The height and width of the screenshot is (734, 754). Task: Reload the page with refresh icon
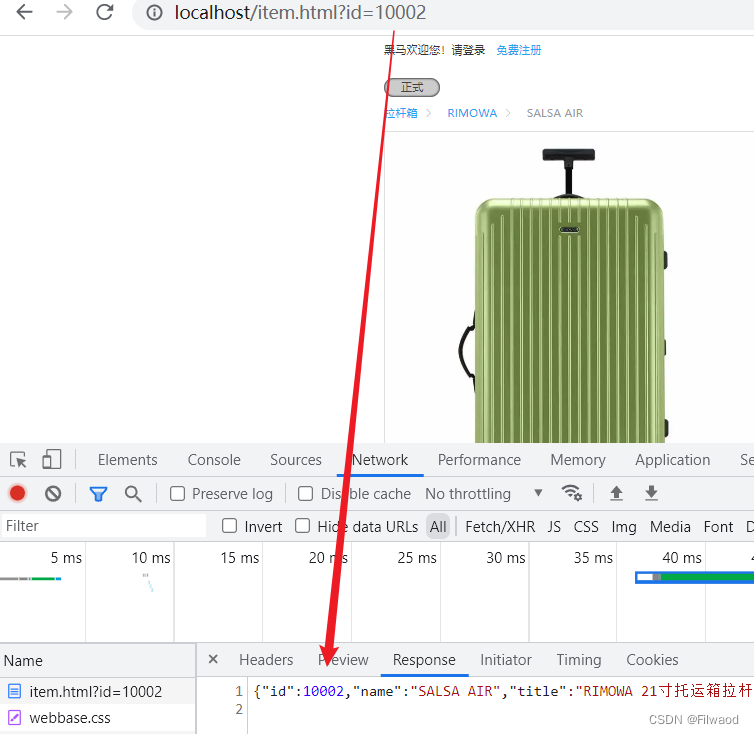point(105,12)
